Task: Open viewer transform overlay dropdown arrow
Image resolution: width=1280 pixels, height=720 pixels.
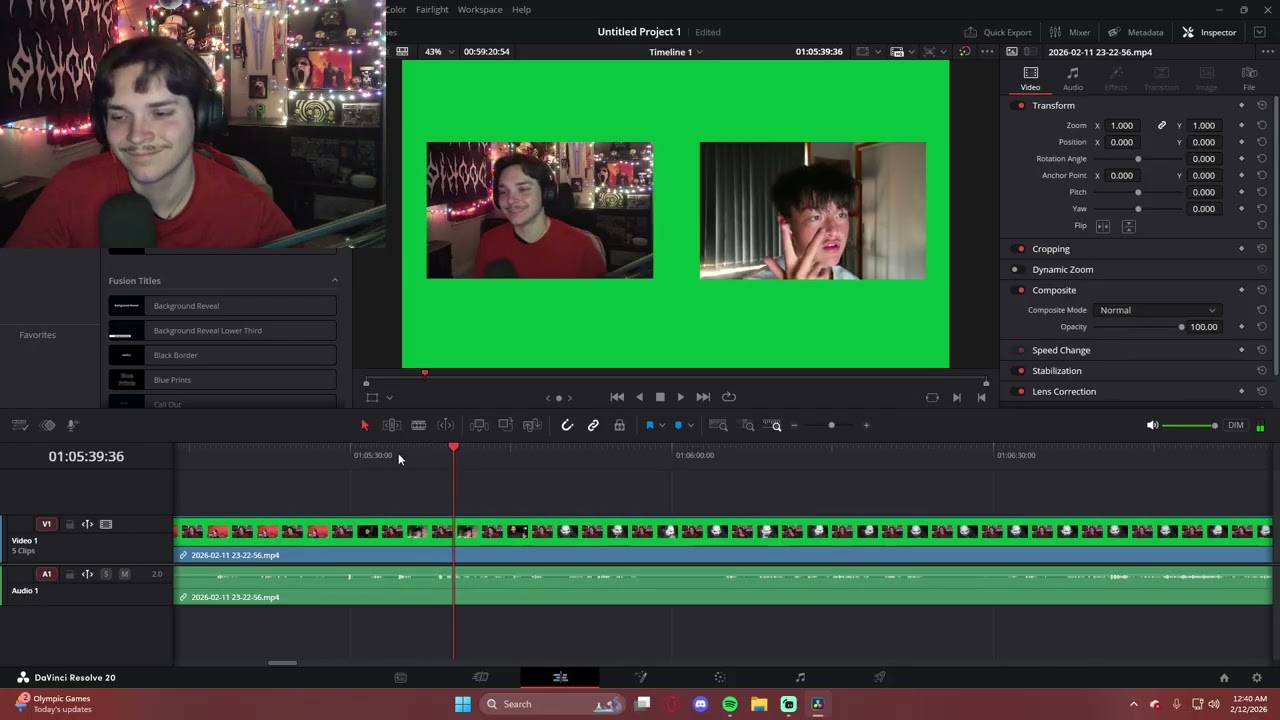Action: click(389, 398)
